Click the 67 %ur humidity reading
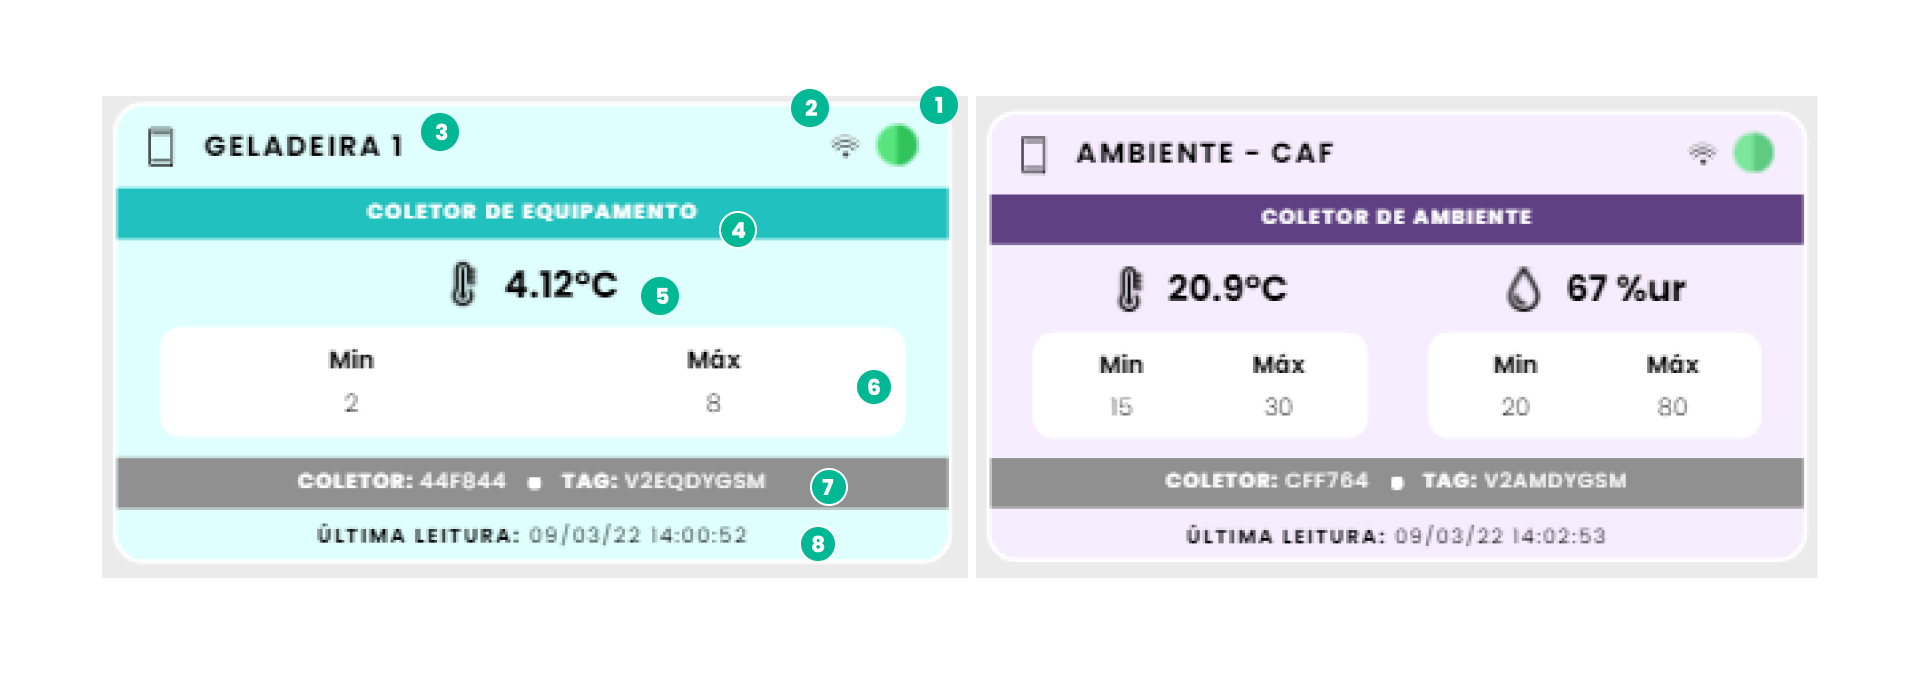Image resolution: width=1920 pixels, height=692 pixels. (x=1626, y=289)
